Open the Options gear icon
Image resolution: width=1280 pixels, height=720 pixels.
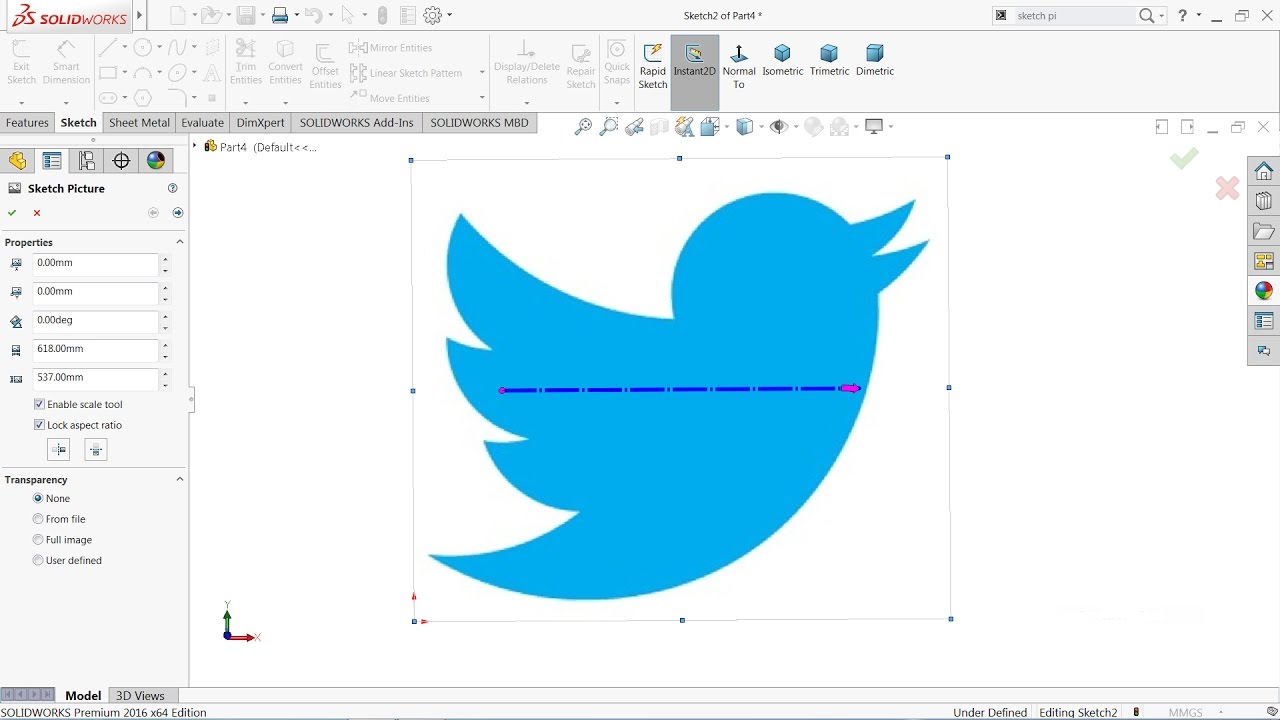click(432, 15)
